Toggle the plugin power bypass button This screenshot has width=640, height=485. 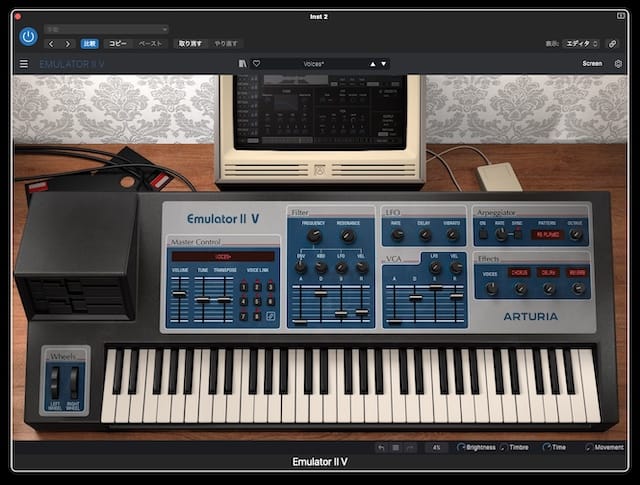pyautogui.click(x=29, y=37)
